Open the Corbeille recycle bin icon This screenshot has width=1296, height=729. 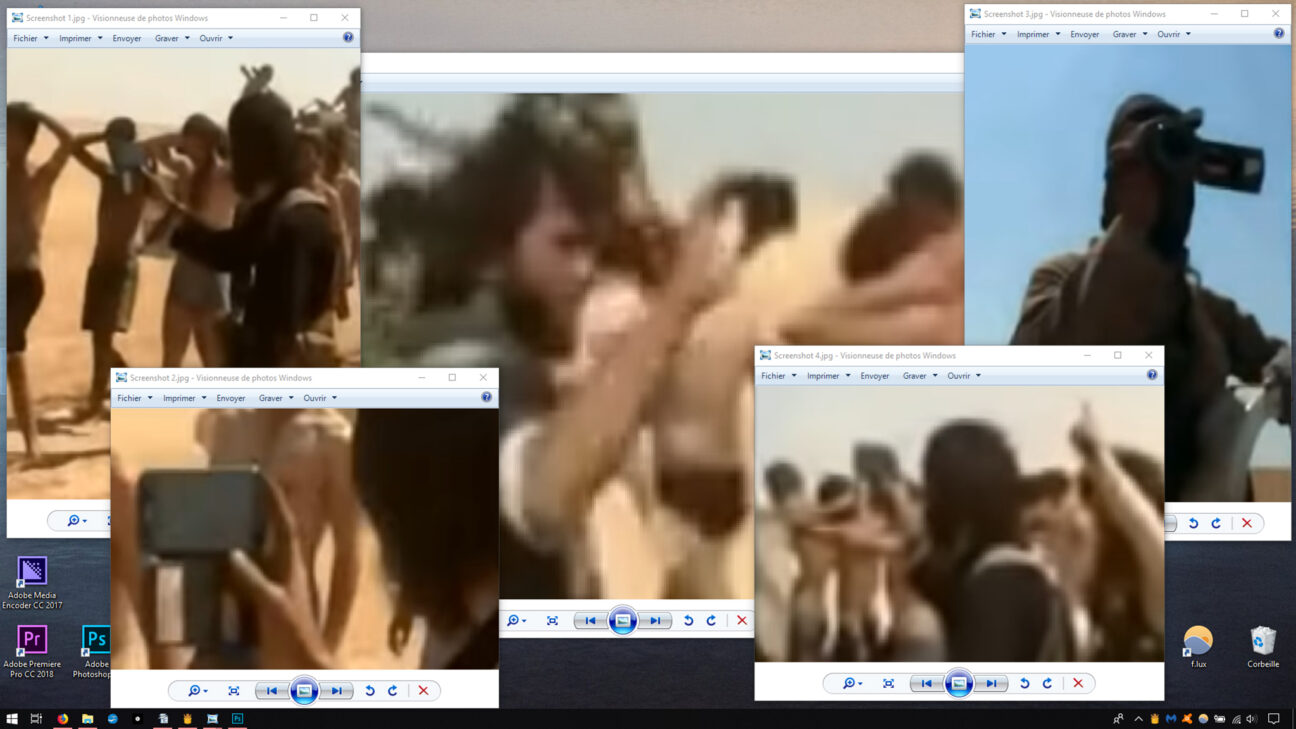click(x=1263, y=647)
